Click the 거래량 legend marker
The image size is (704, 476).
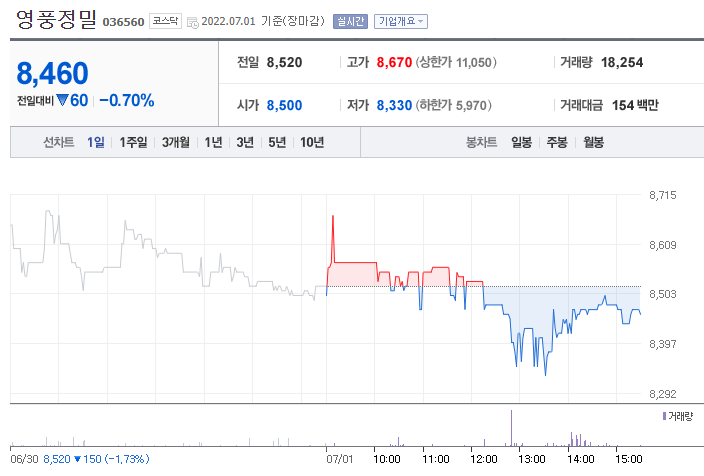pyautogui.click(x=664, y=416)
